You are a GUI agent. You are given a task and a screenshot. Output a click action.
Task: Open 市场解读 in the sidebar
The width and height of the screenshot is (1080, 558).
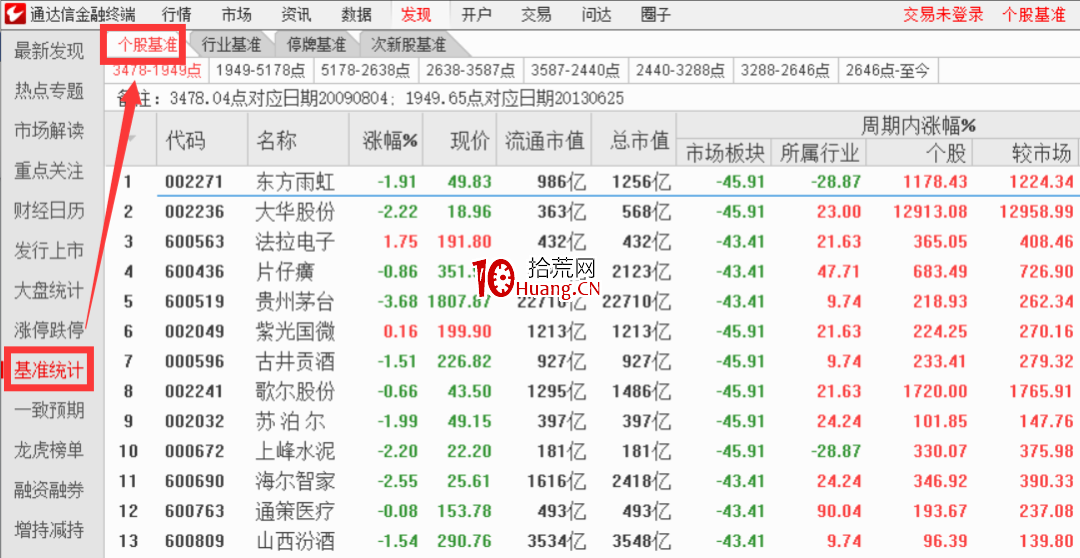tap(49, 131)
